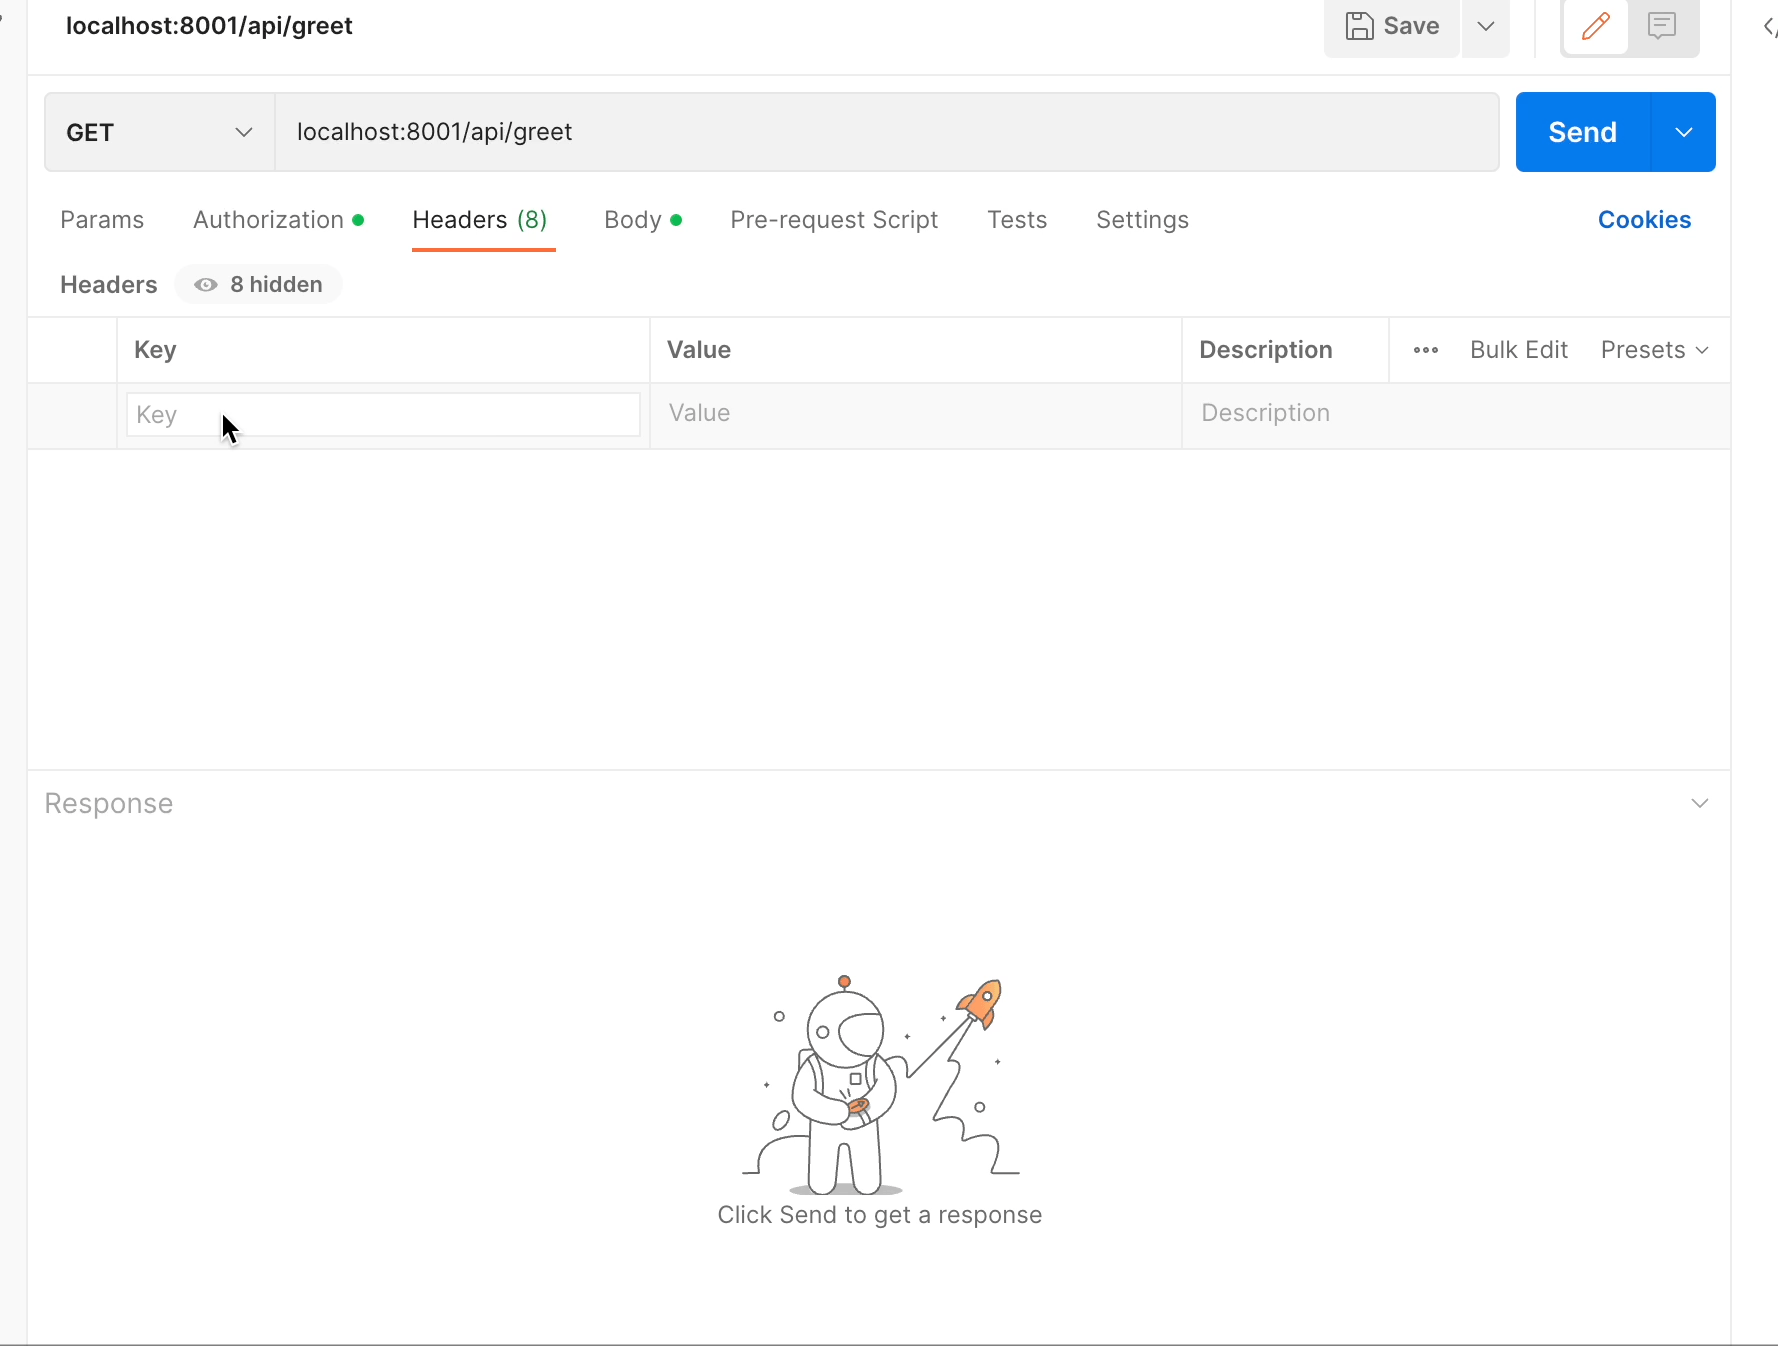Open the comments icon

point(1662,27)
